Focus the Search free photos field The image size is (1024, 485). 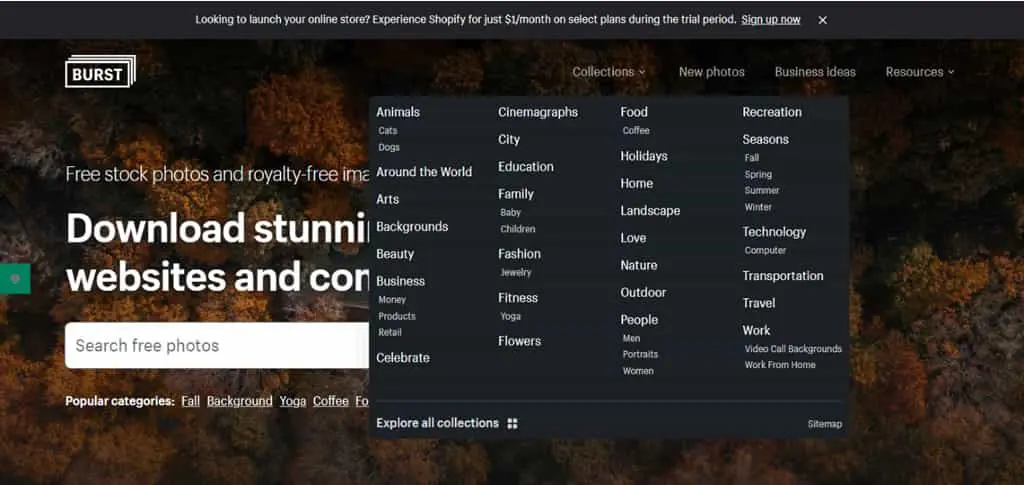point(217,345)
